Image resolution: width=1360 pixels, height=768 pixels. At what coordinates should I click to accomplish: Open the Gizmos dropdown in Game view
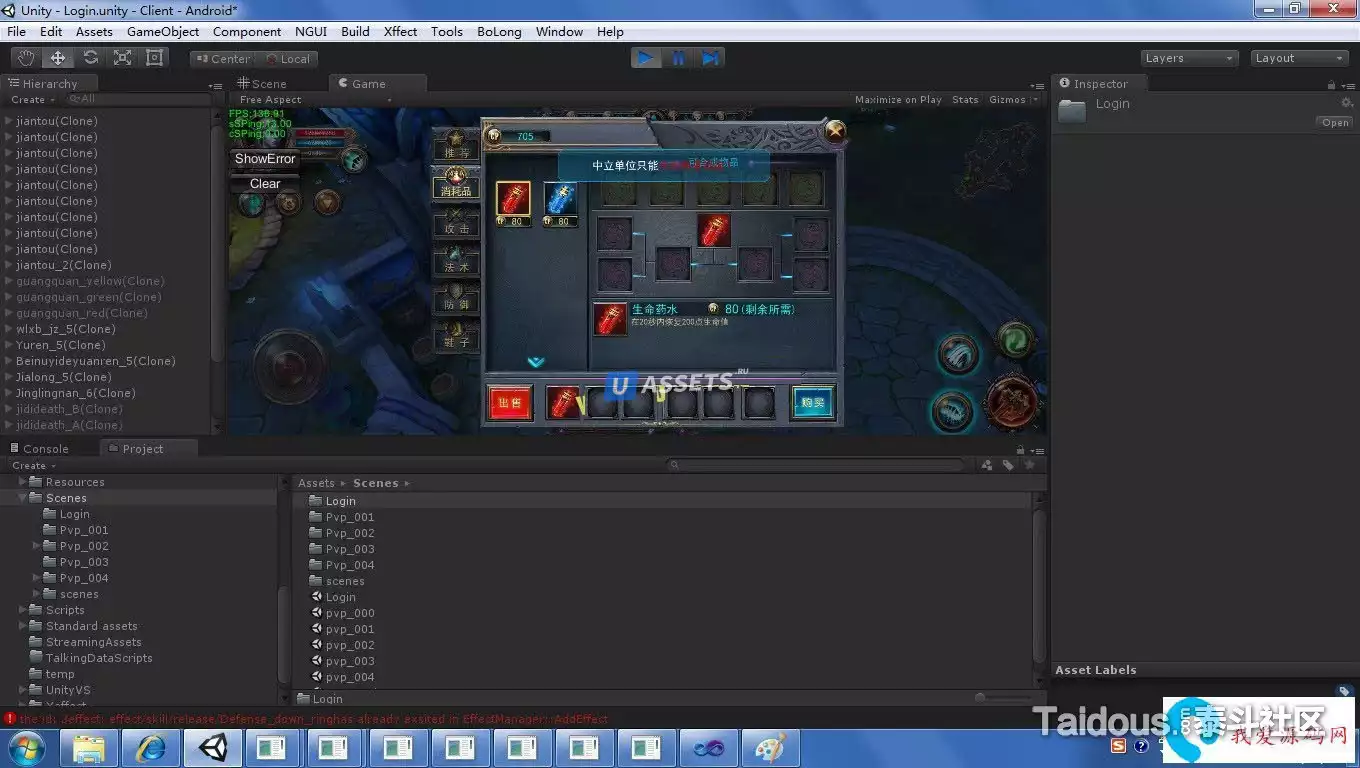pos(1012,100)
